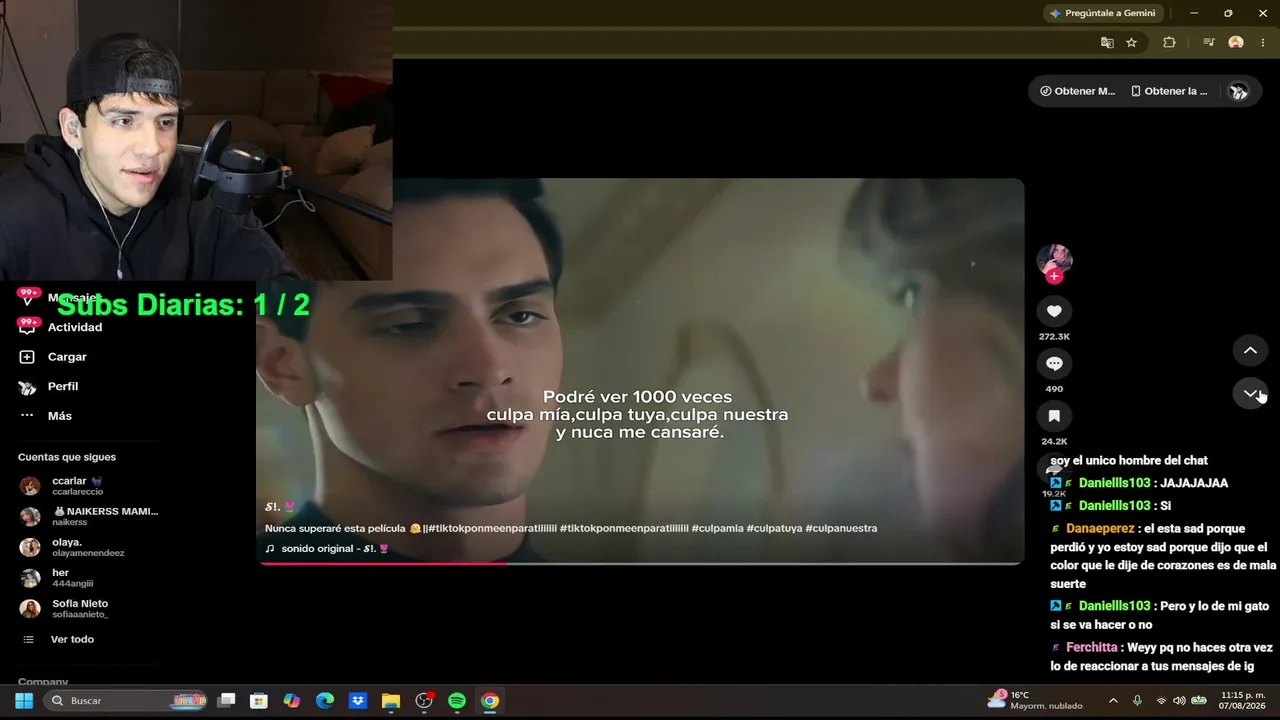This screenshot has width=1280, height=720.
Task: Open Copilot from the taskbar
Action: pyautogui.click(x=292, y=701)
